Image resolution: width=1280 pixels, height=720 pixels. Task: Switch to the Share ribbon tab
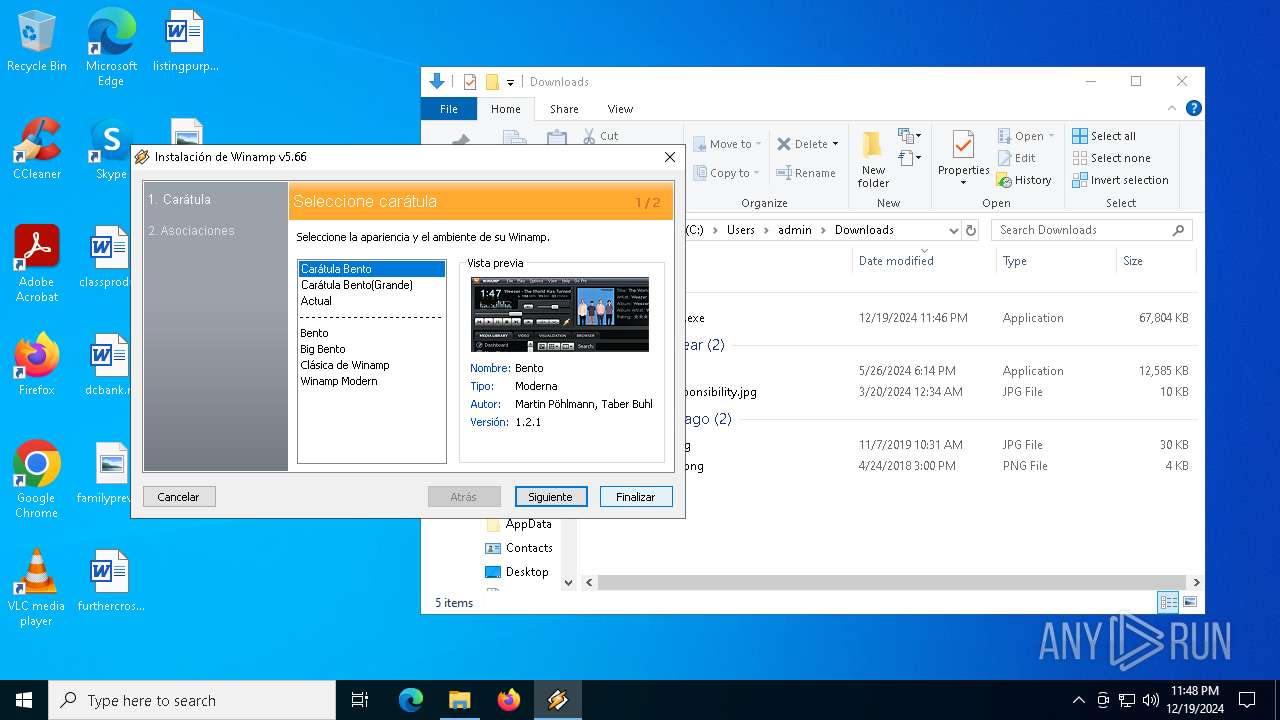[564, 109]
